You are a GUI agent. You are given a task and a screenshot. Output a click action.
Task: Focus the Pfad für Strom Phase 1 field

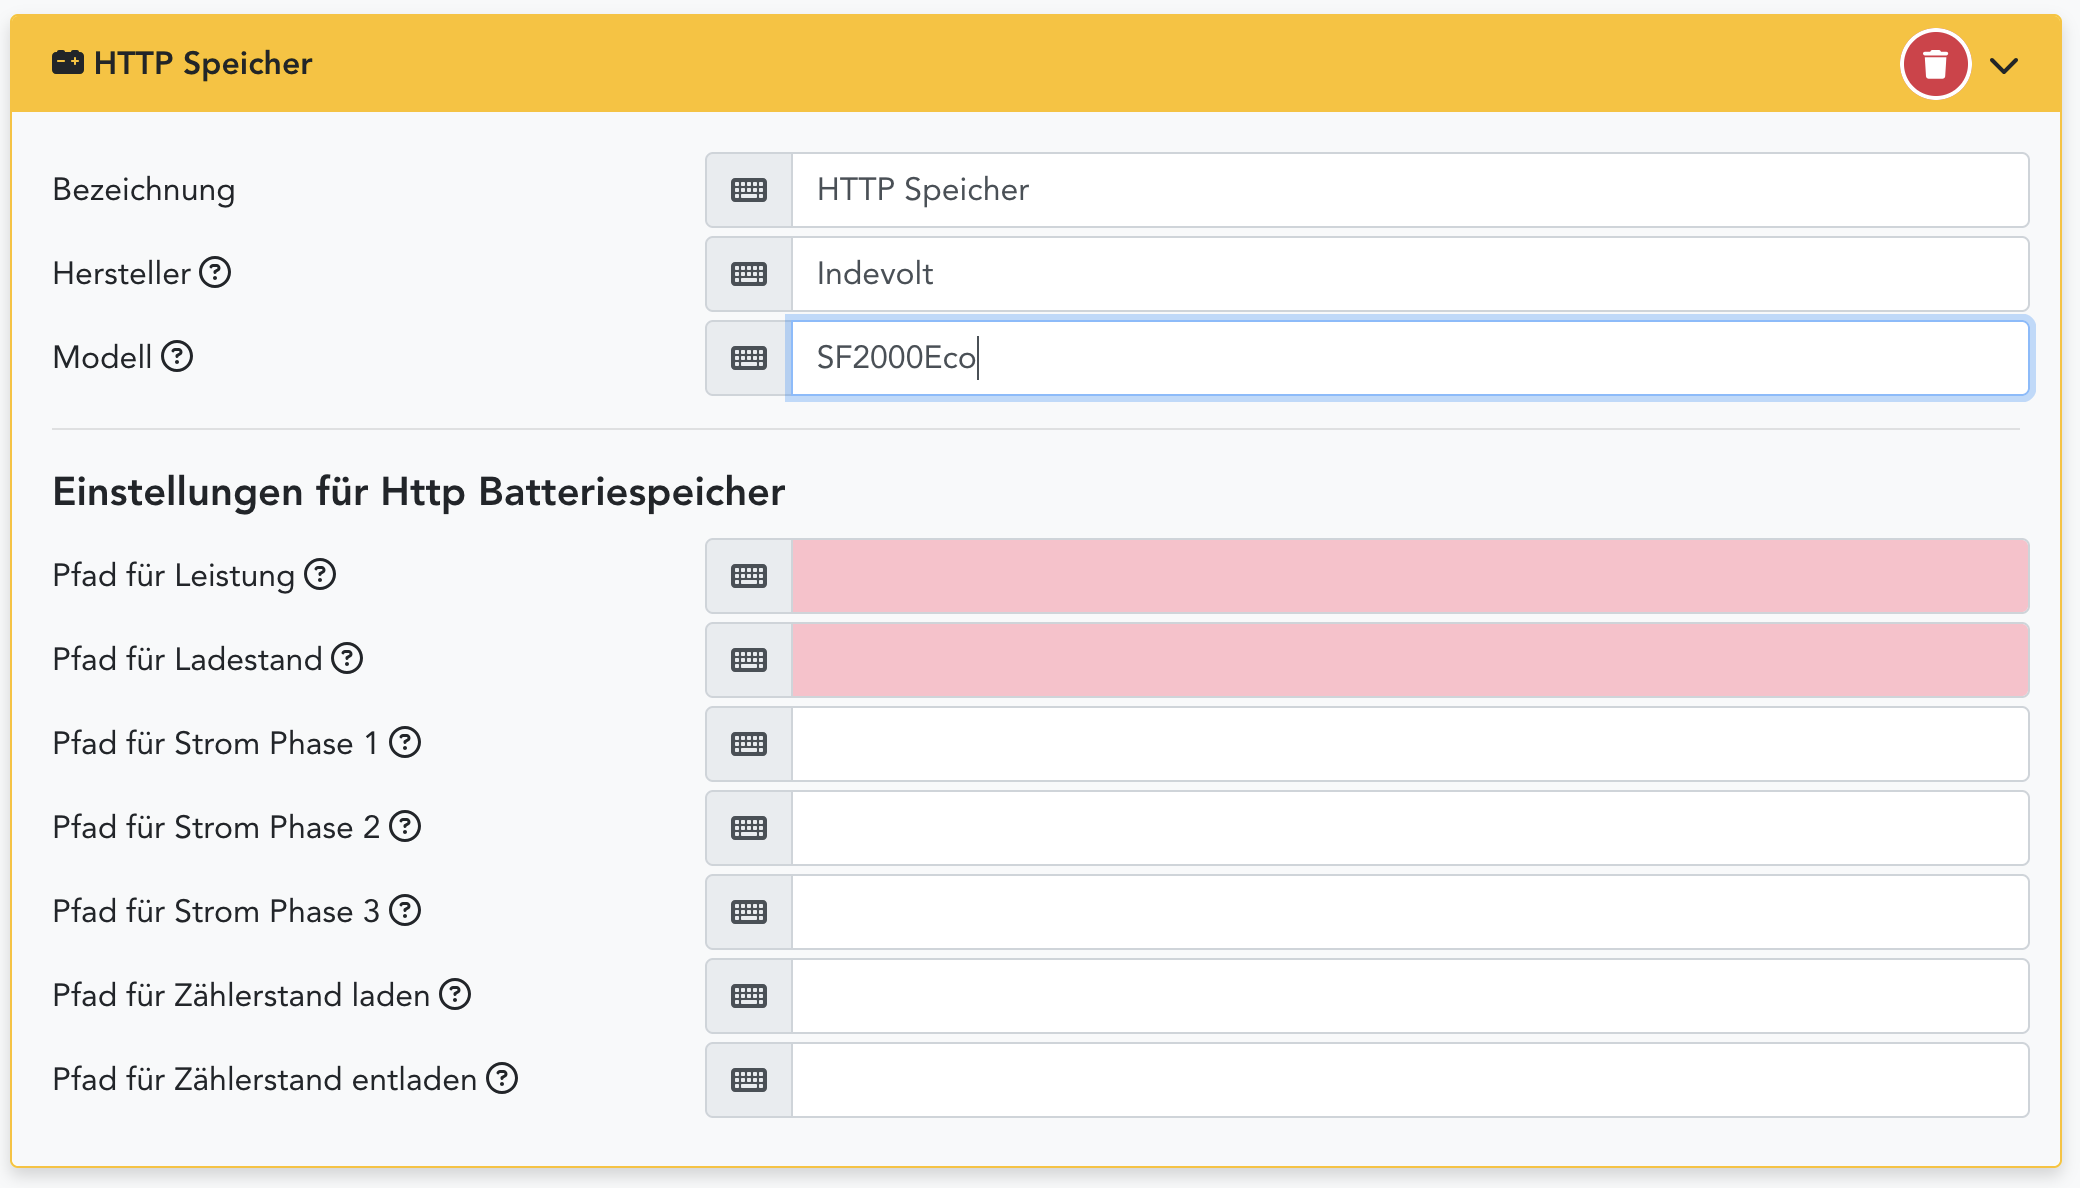click(1409, 744)
